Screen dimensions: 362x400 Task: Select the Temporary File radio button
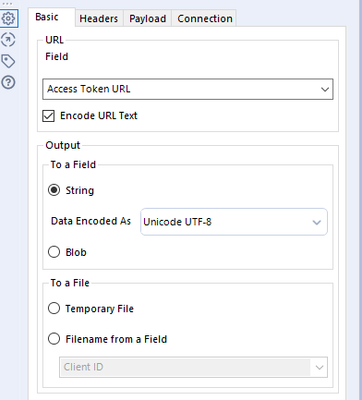[54, 308]
